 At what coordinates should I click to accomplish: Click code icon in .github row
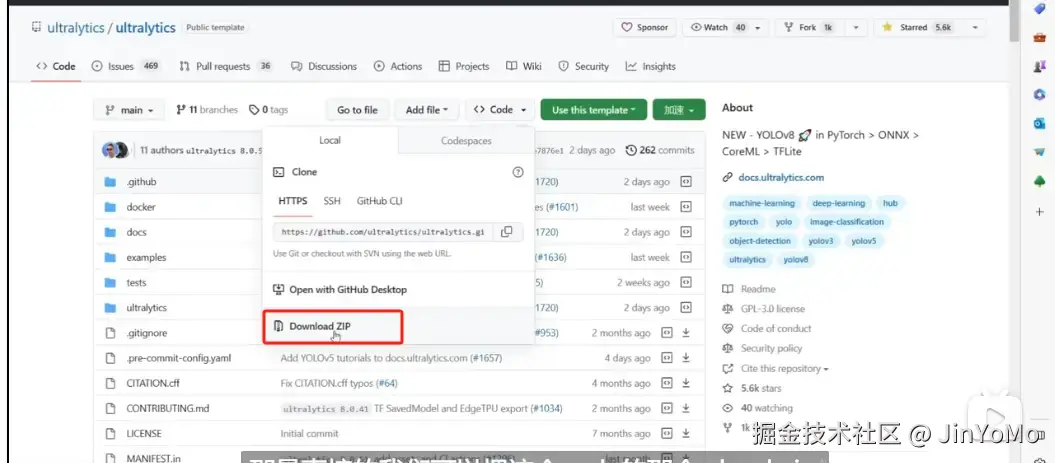pyautogui.click(x=686, y=182)
